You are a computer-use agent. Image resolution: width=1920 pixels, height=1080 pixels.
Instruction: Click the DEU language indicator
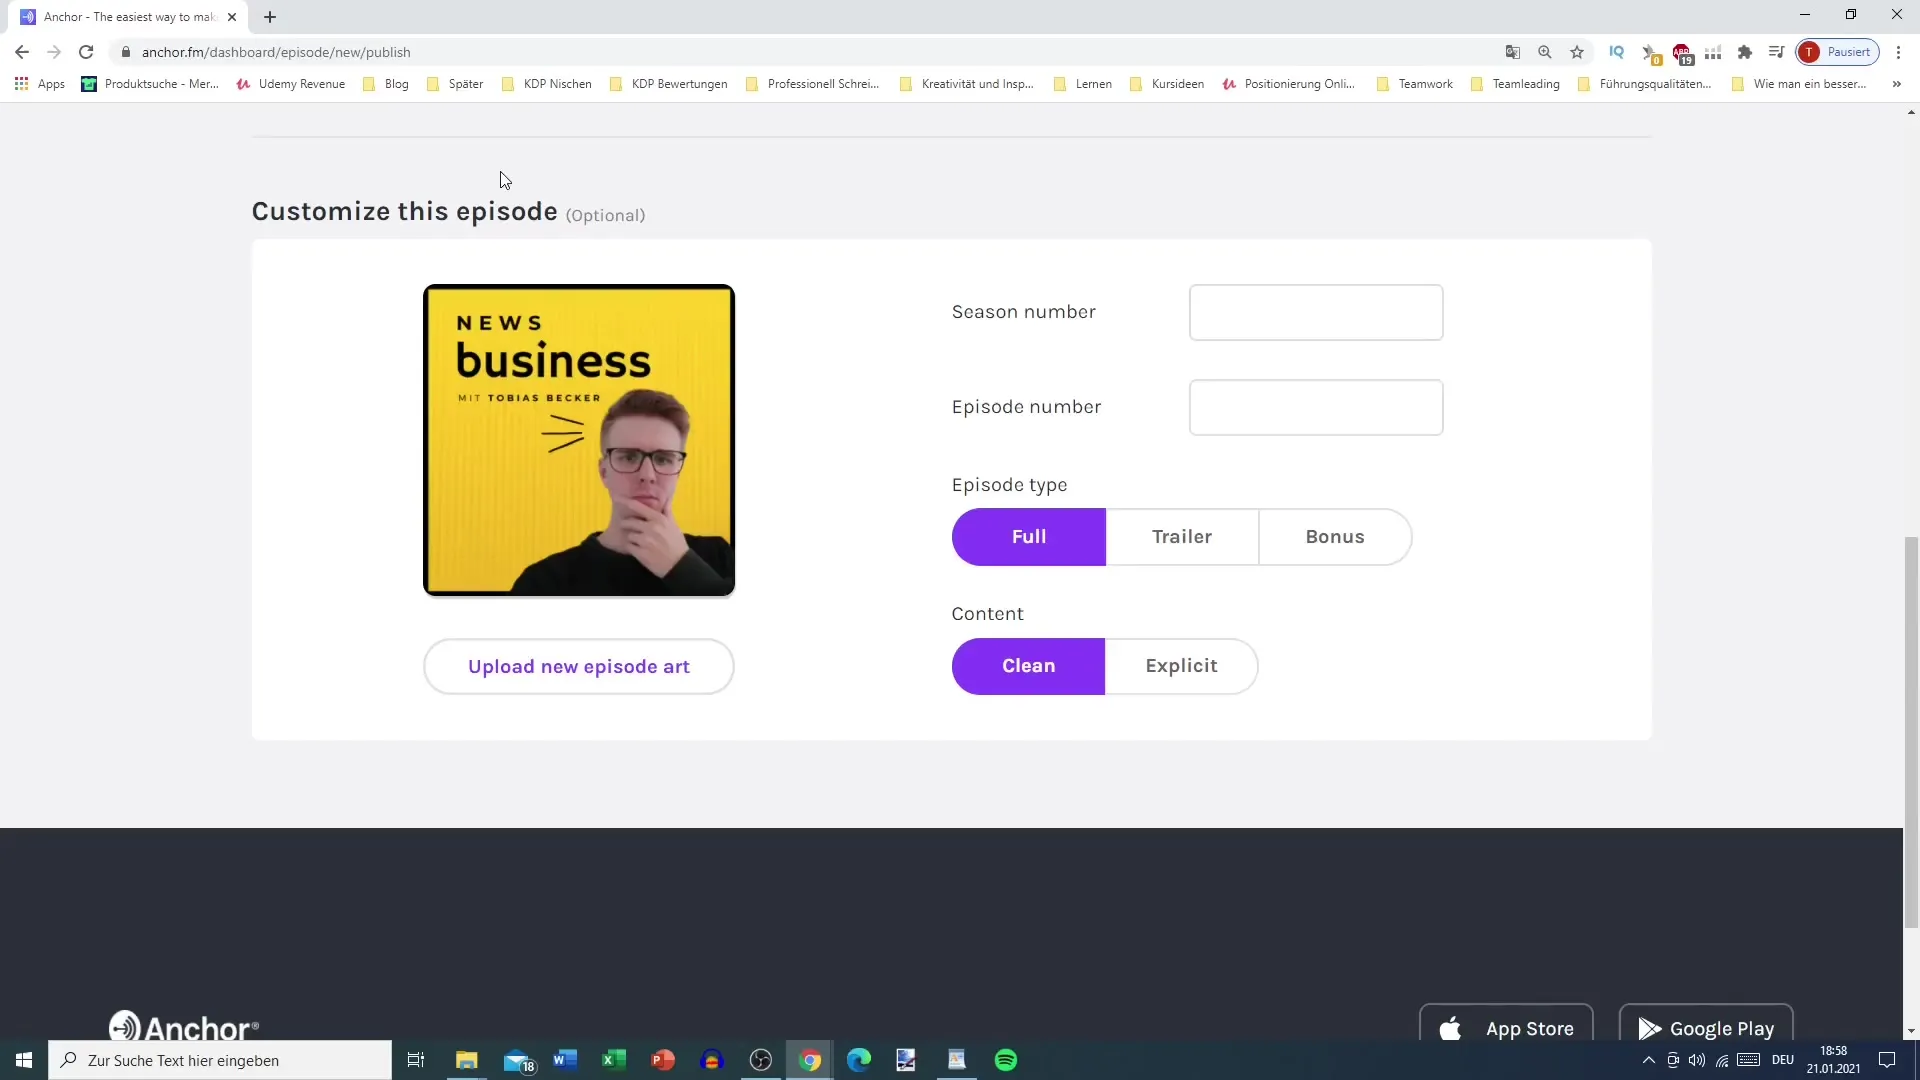(x=1783, y=1060)
